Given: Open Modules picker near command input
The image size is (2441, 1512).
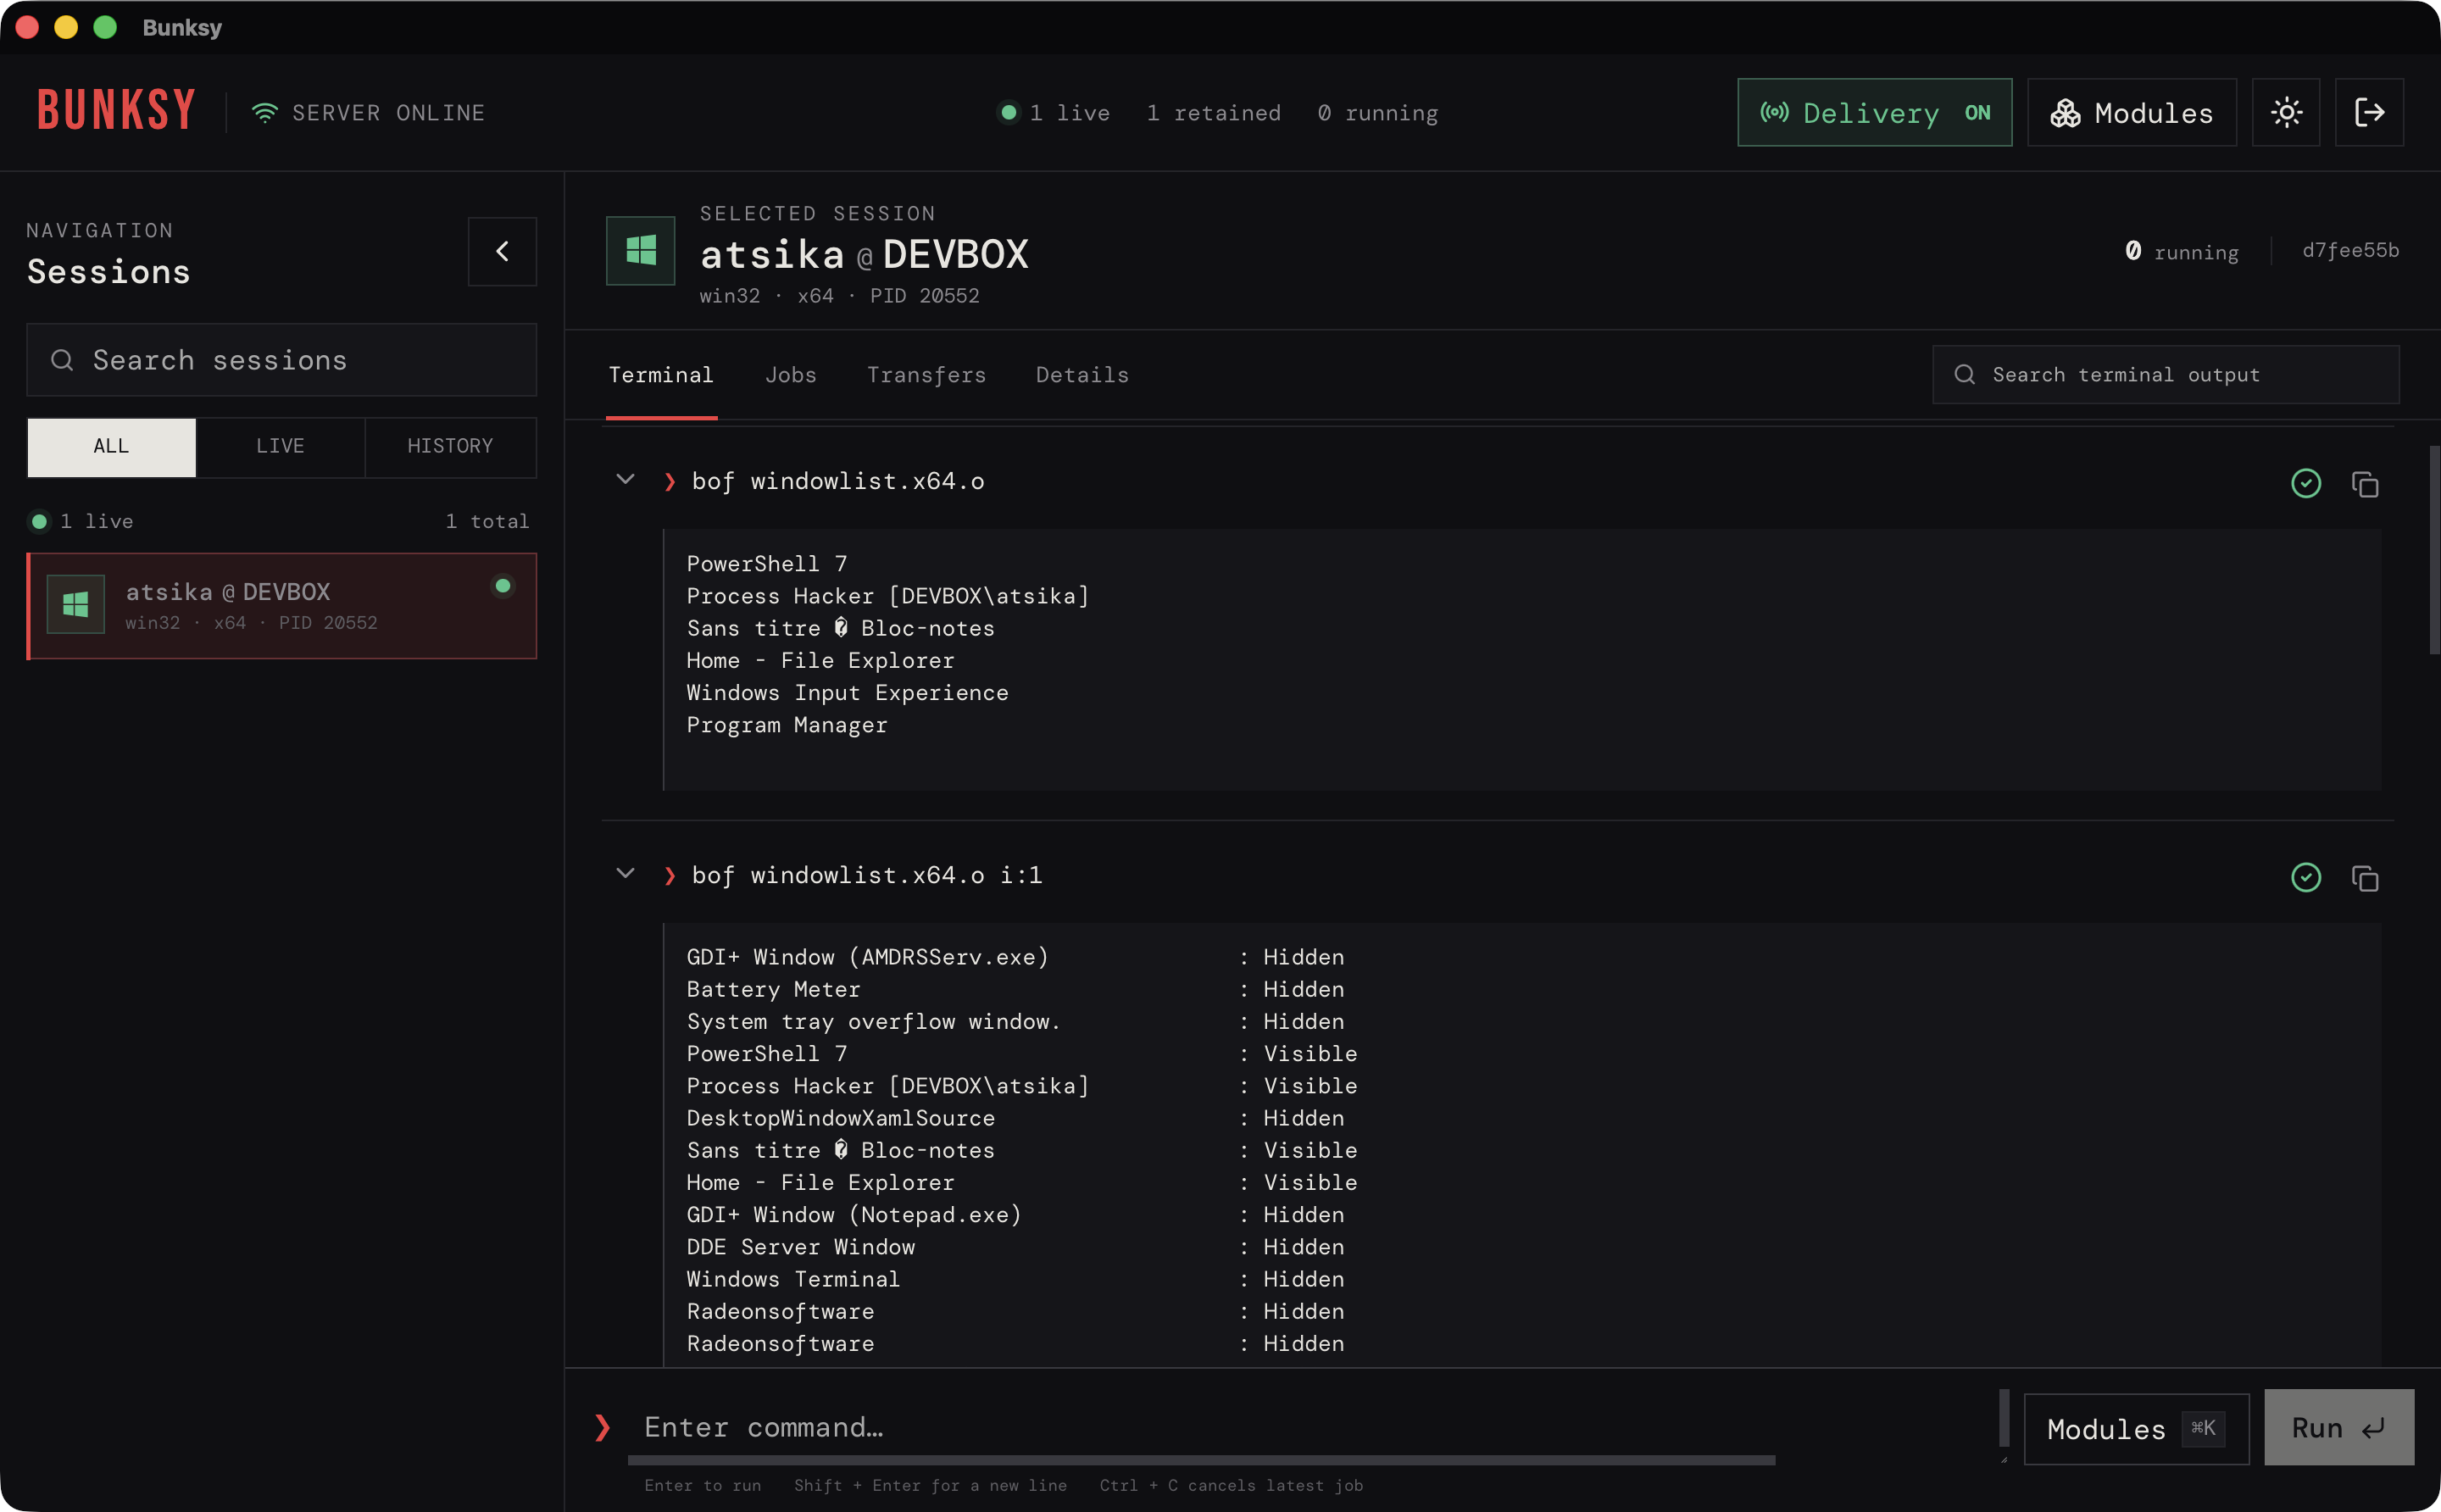Looking at the screenshot, I should [x=2136, y=1429].
